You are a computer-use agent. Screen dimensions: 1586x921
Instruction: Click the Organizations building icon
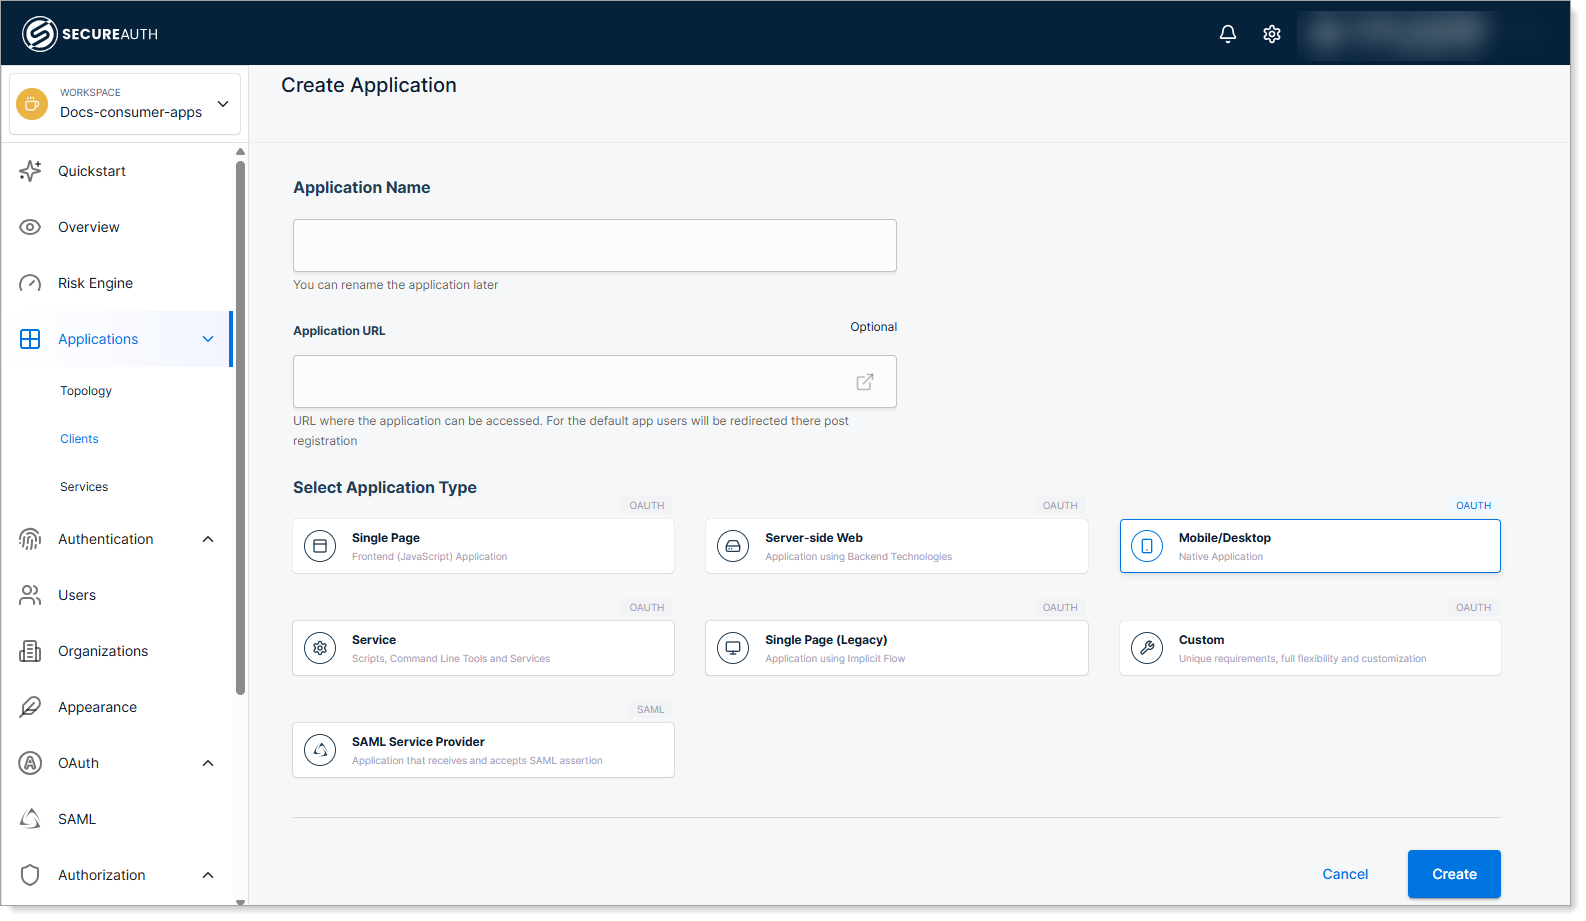[x=30, y=651]
